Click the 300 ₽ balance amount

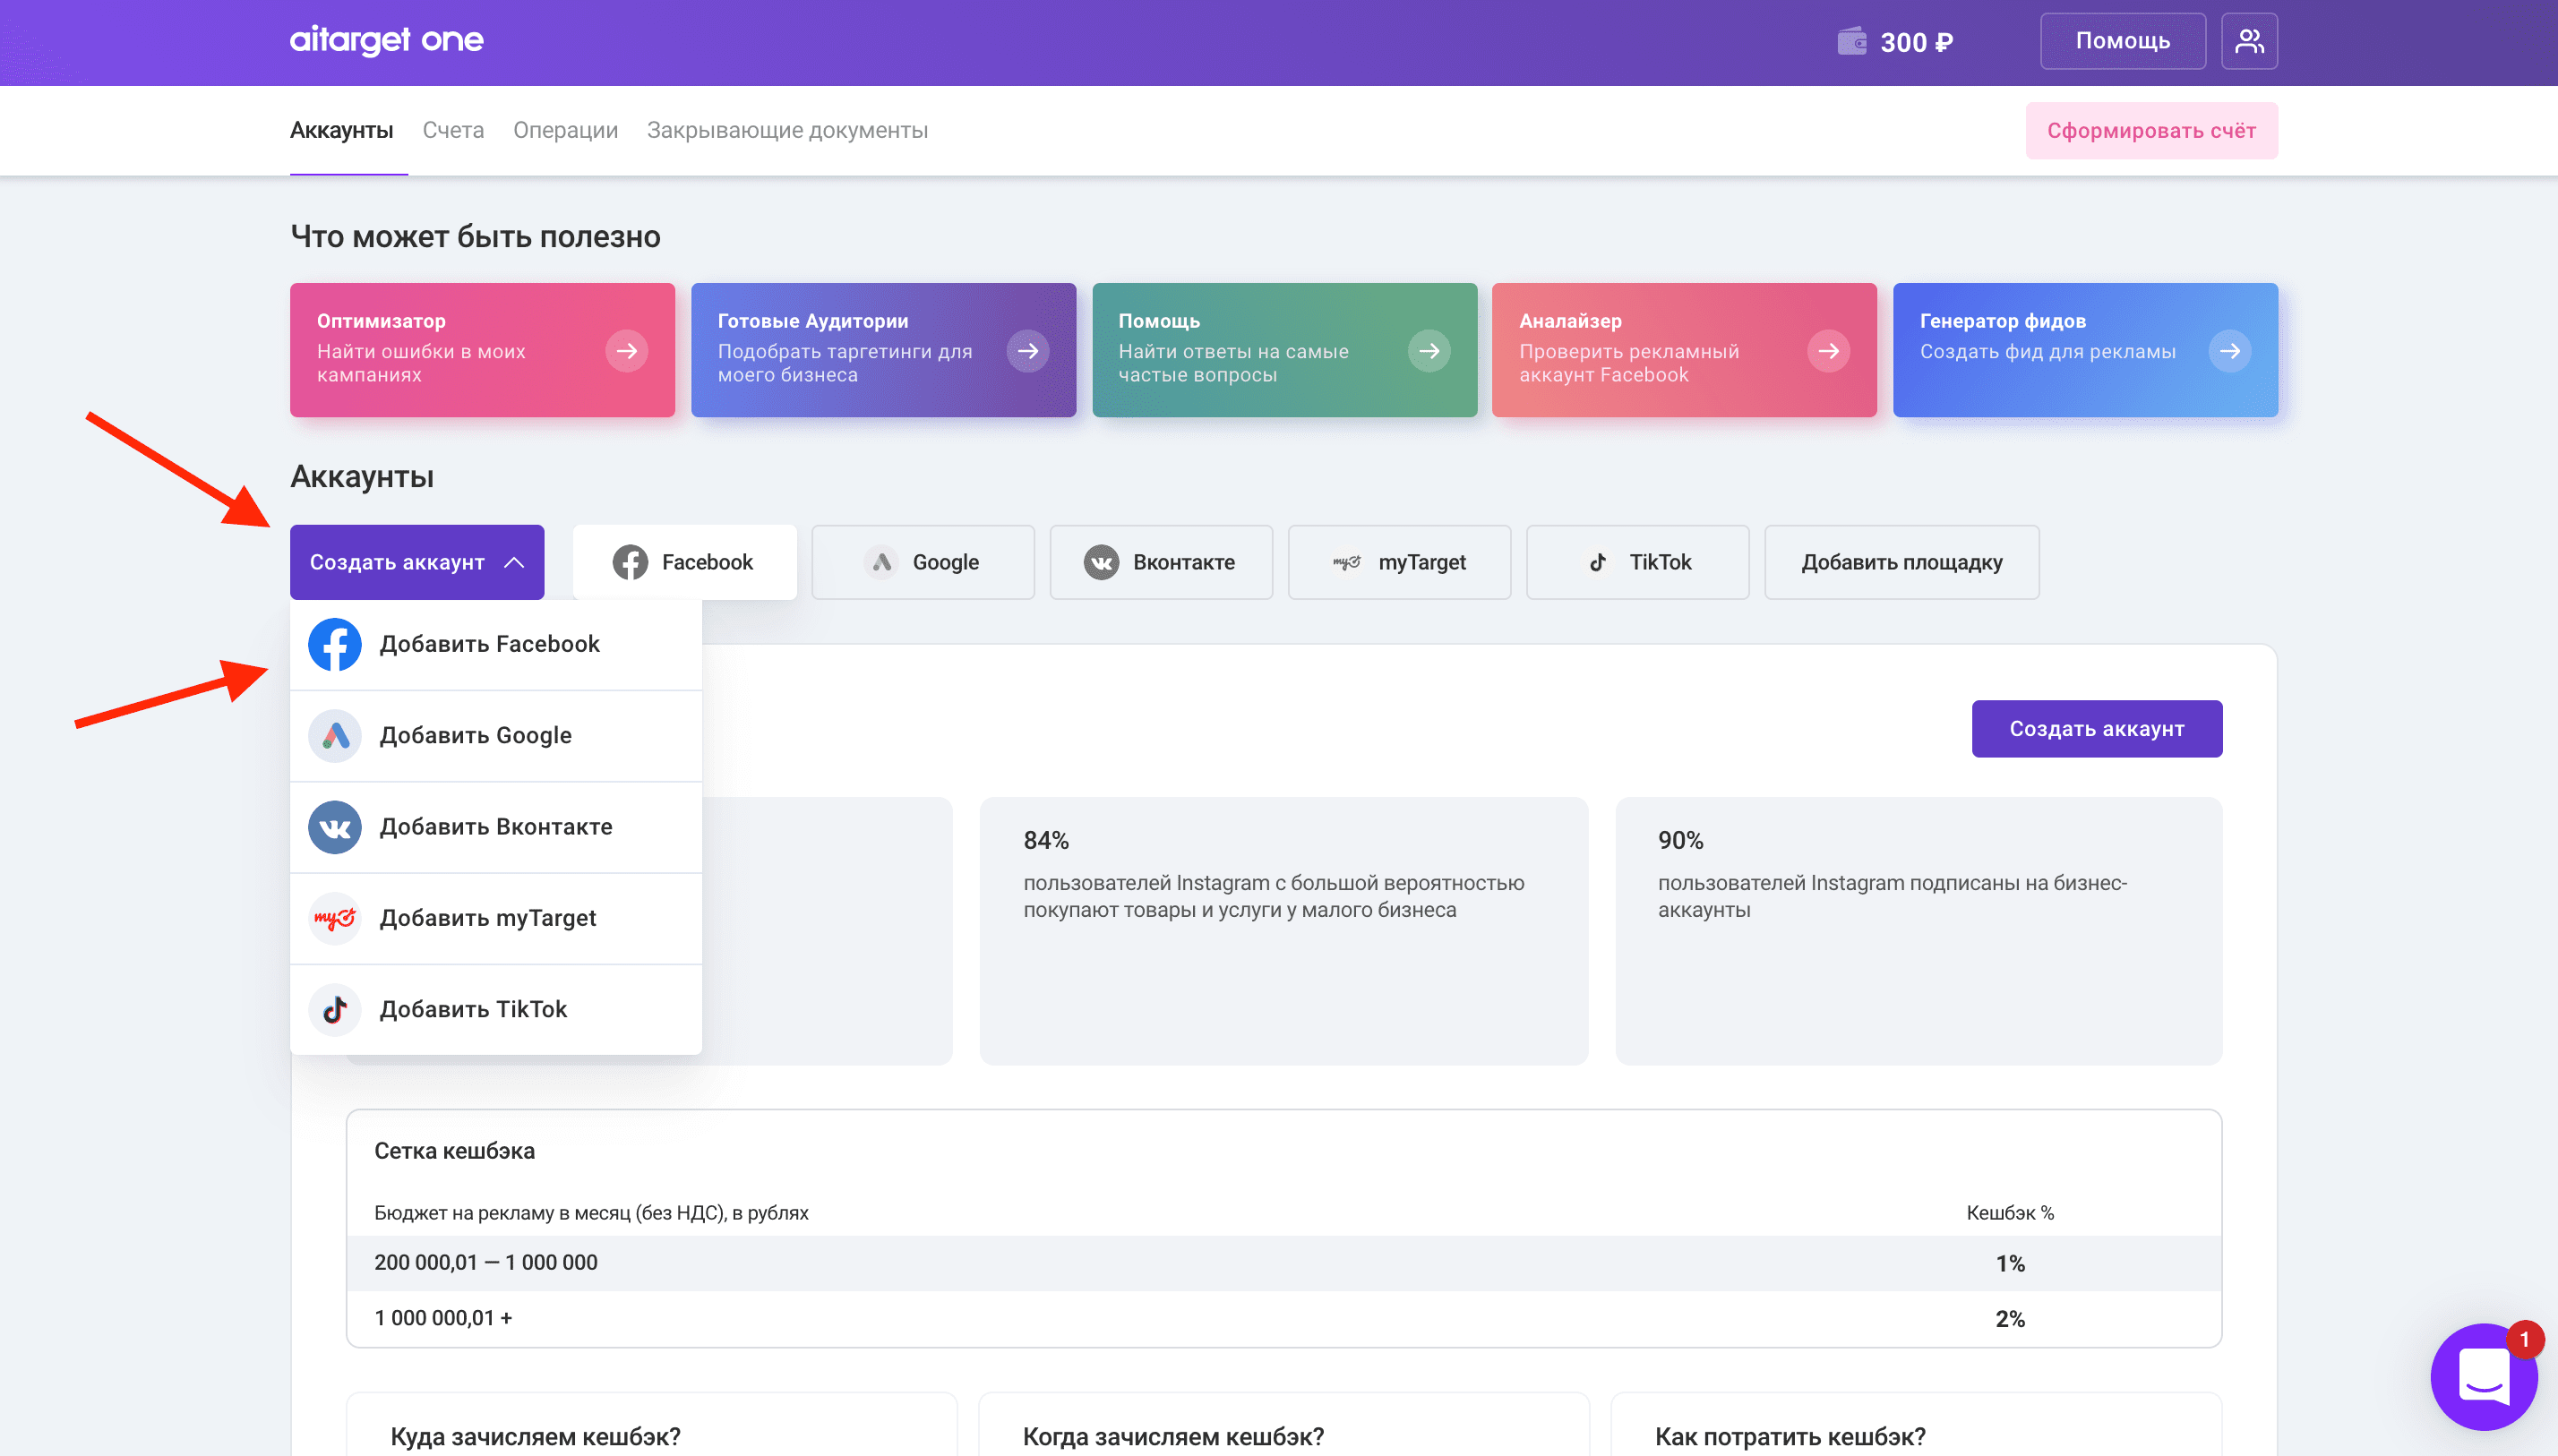[x=1916, y=42]
